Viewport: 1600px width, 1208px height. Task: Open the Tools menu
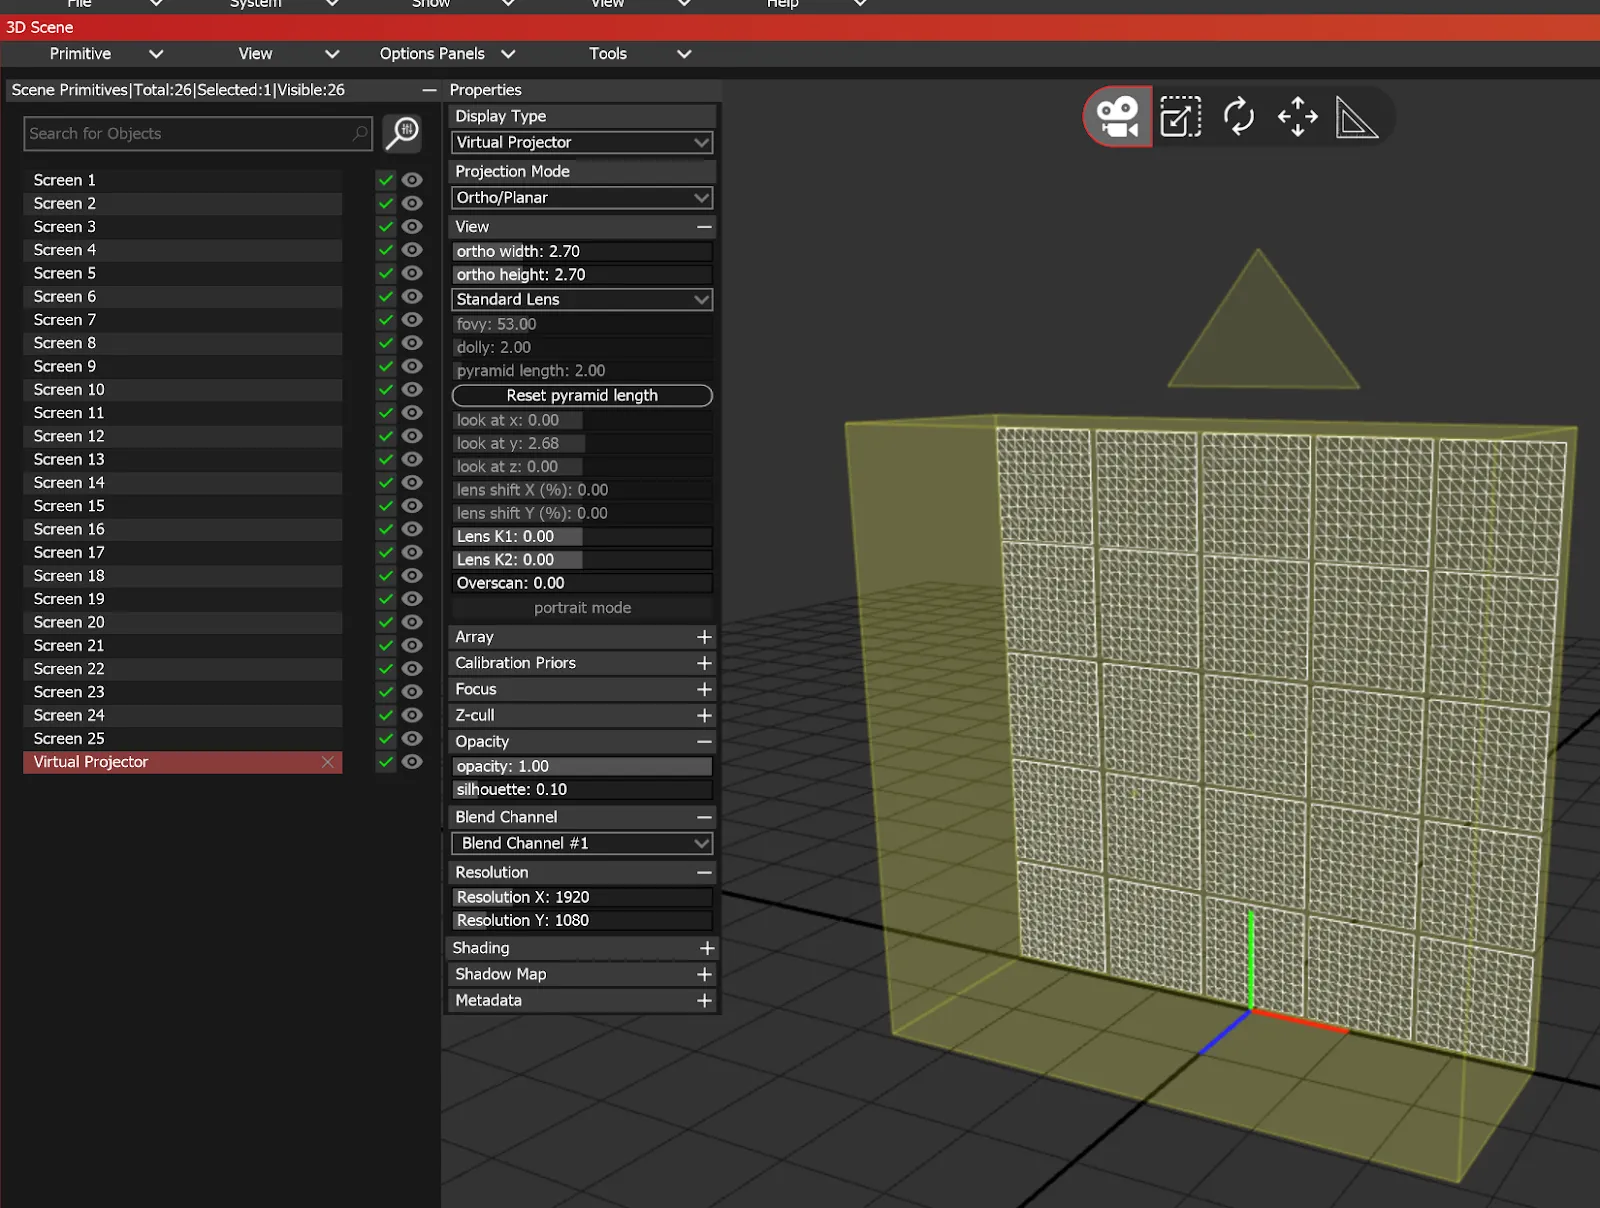[640, 54]
